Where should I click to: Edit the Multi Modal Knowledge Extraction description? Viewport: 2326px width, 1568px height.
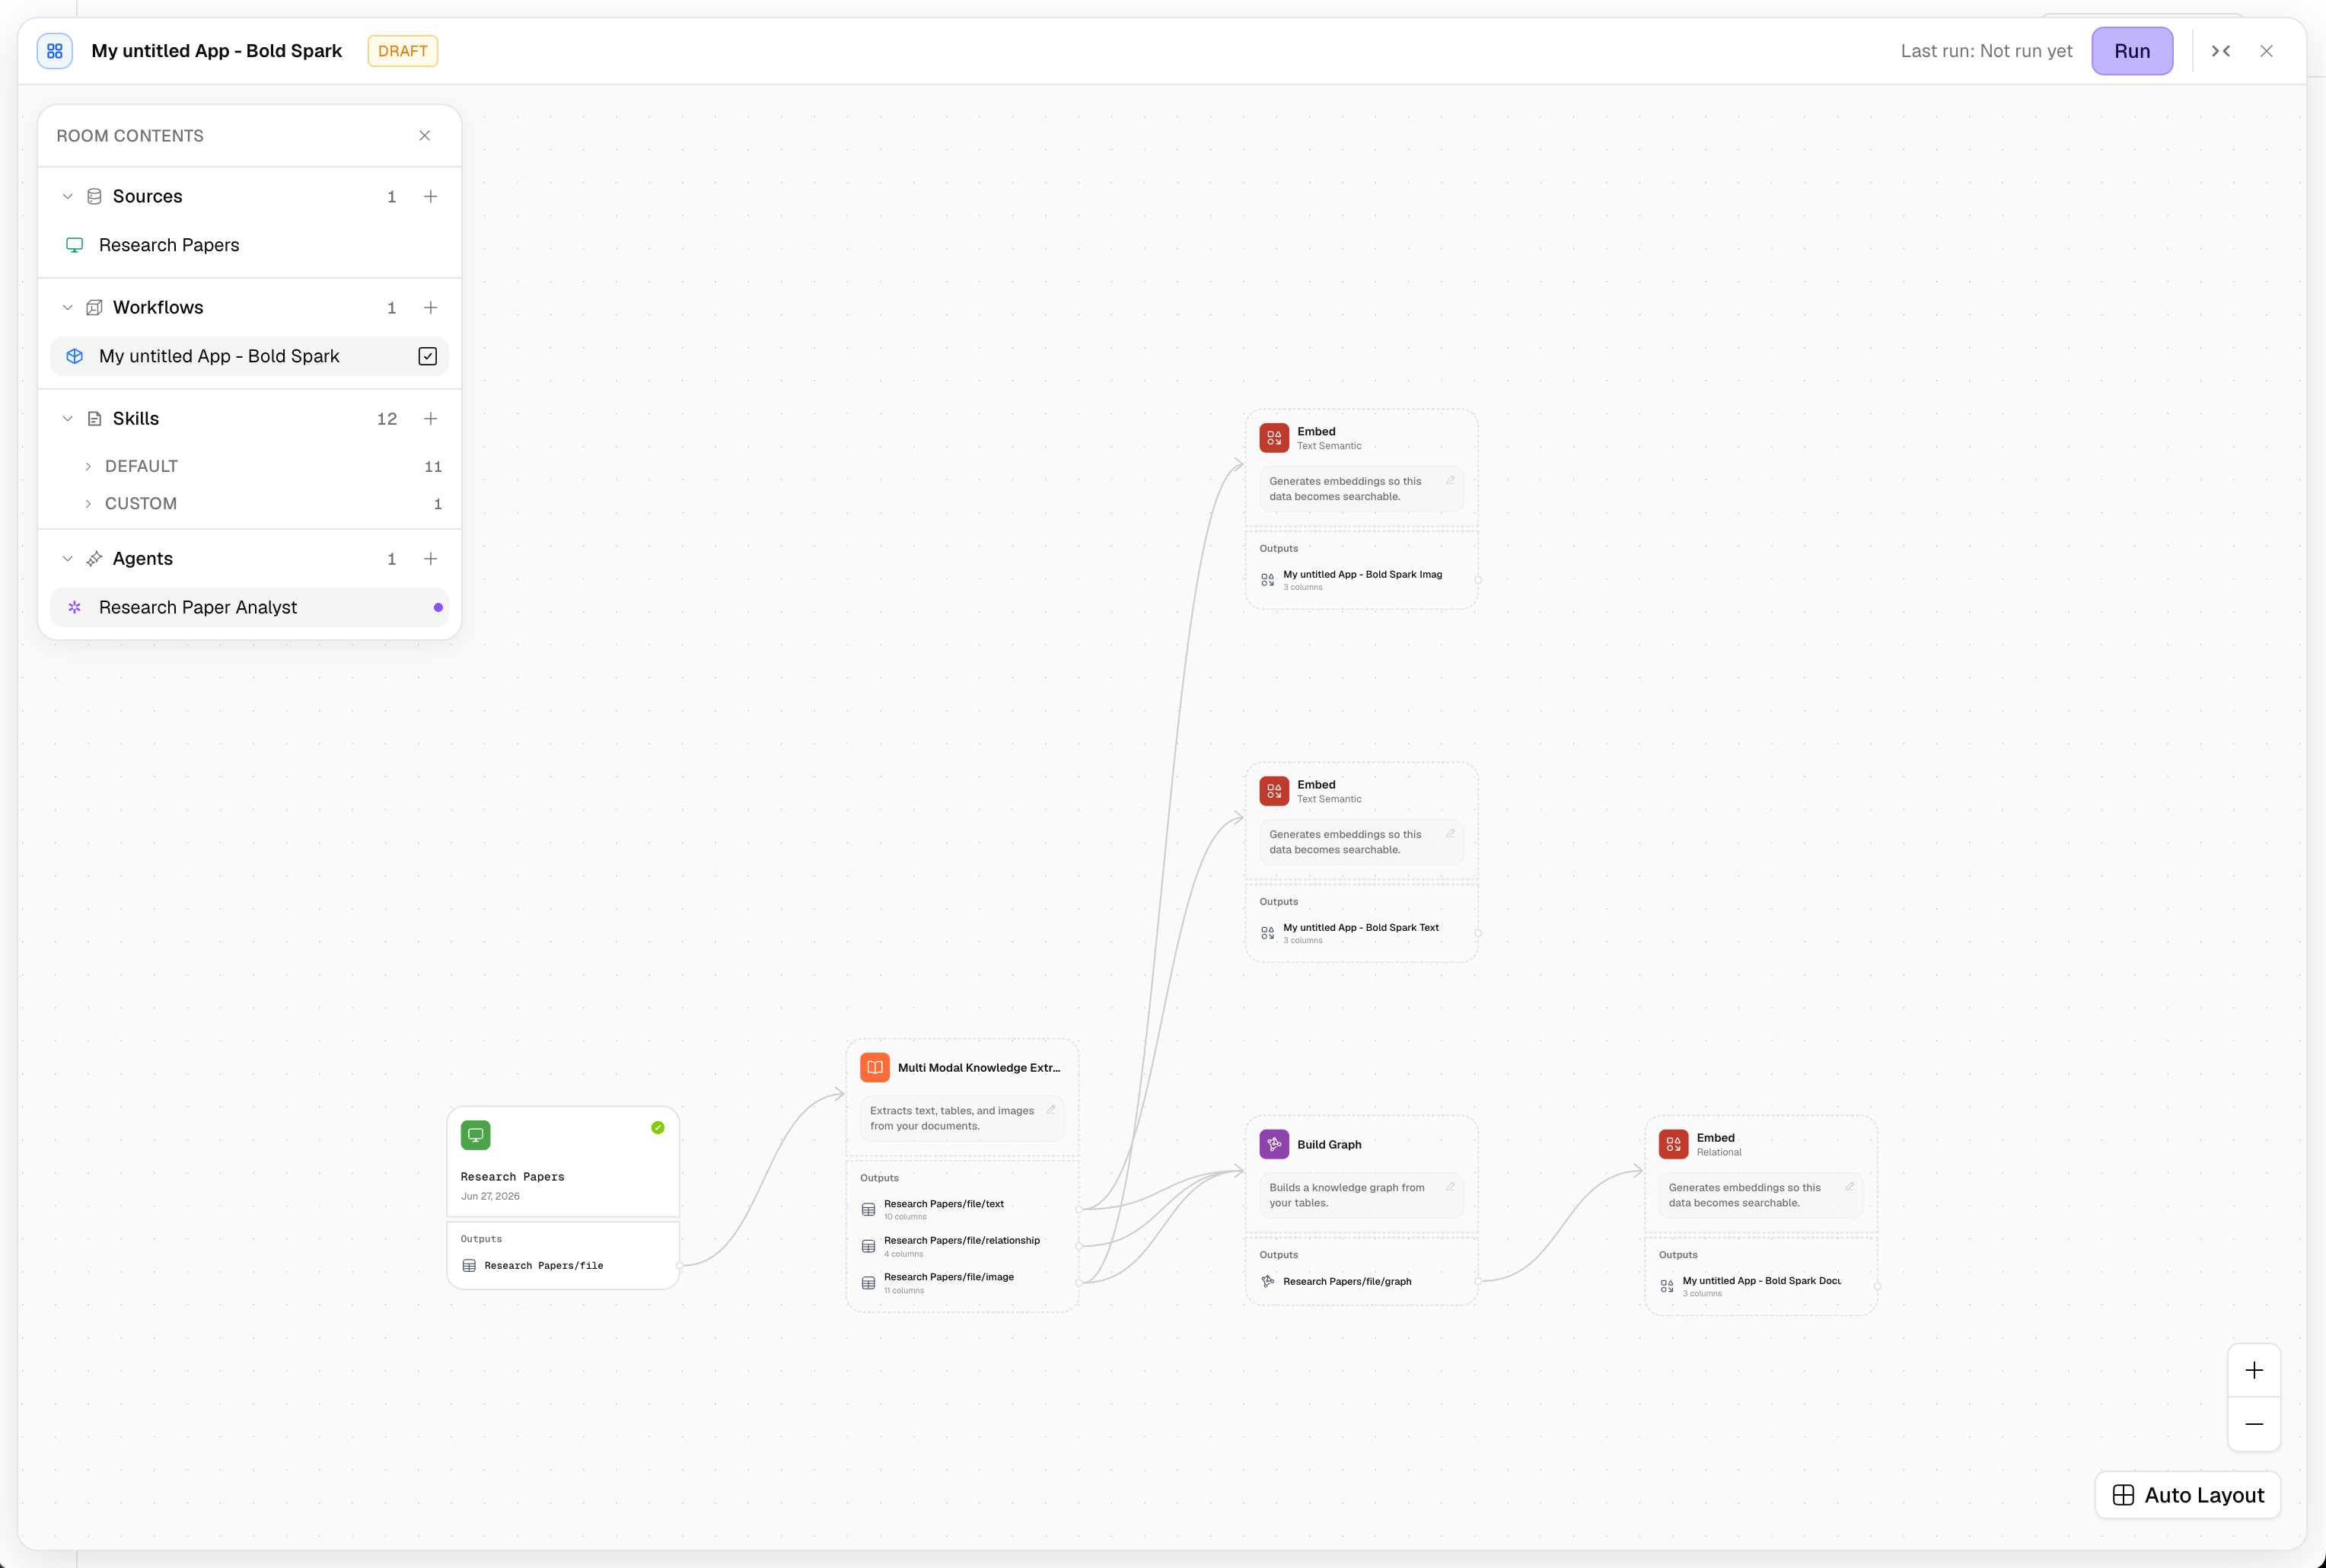pos(1051,1110)
